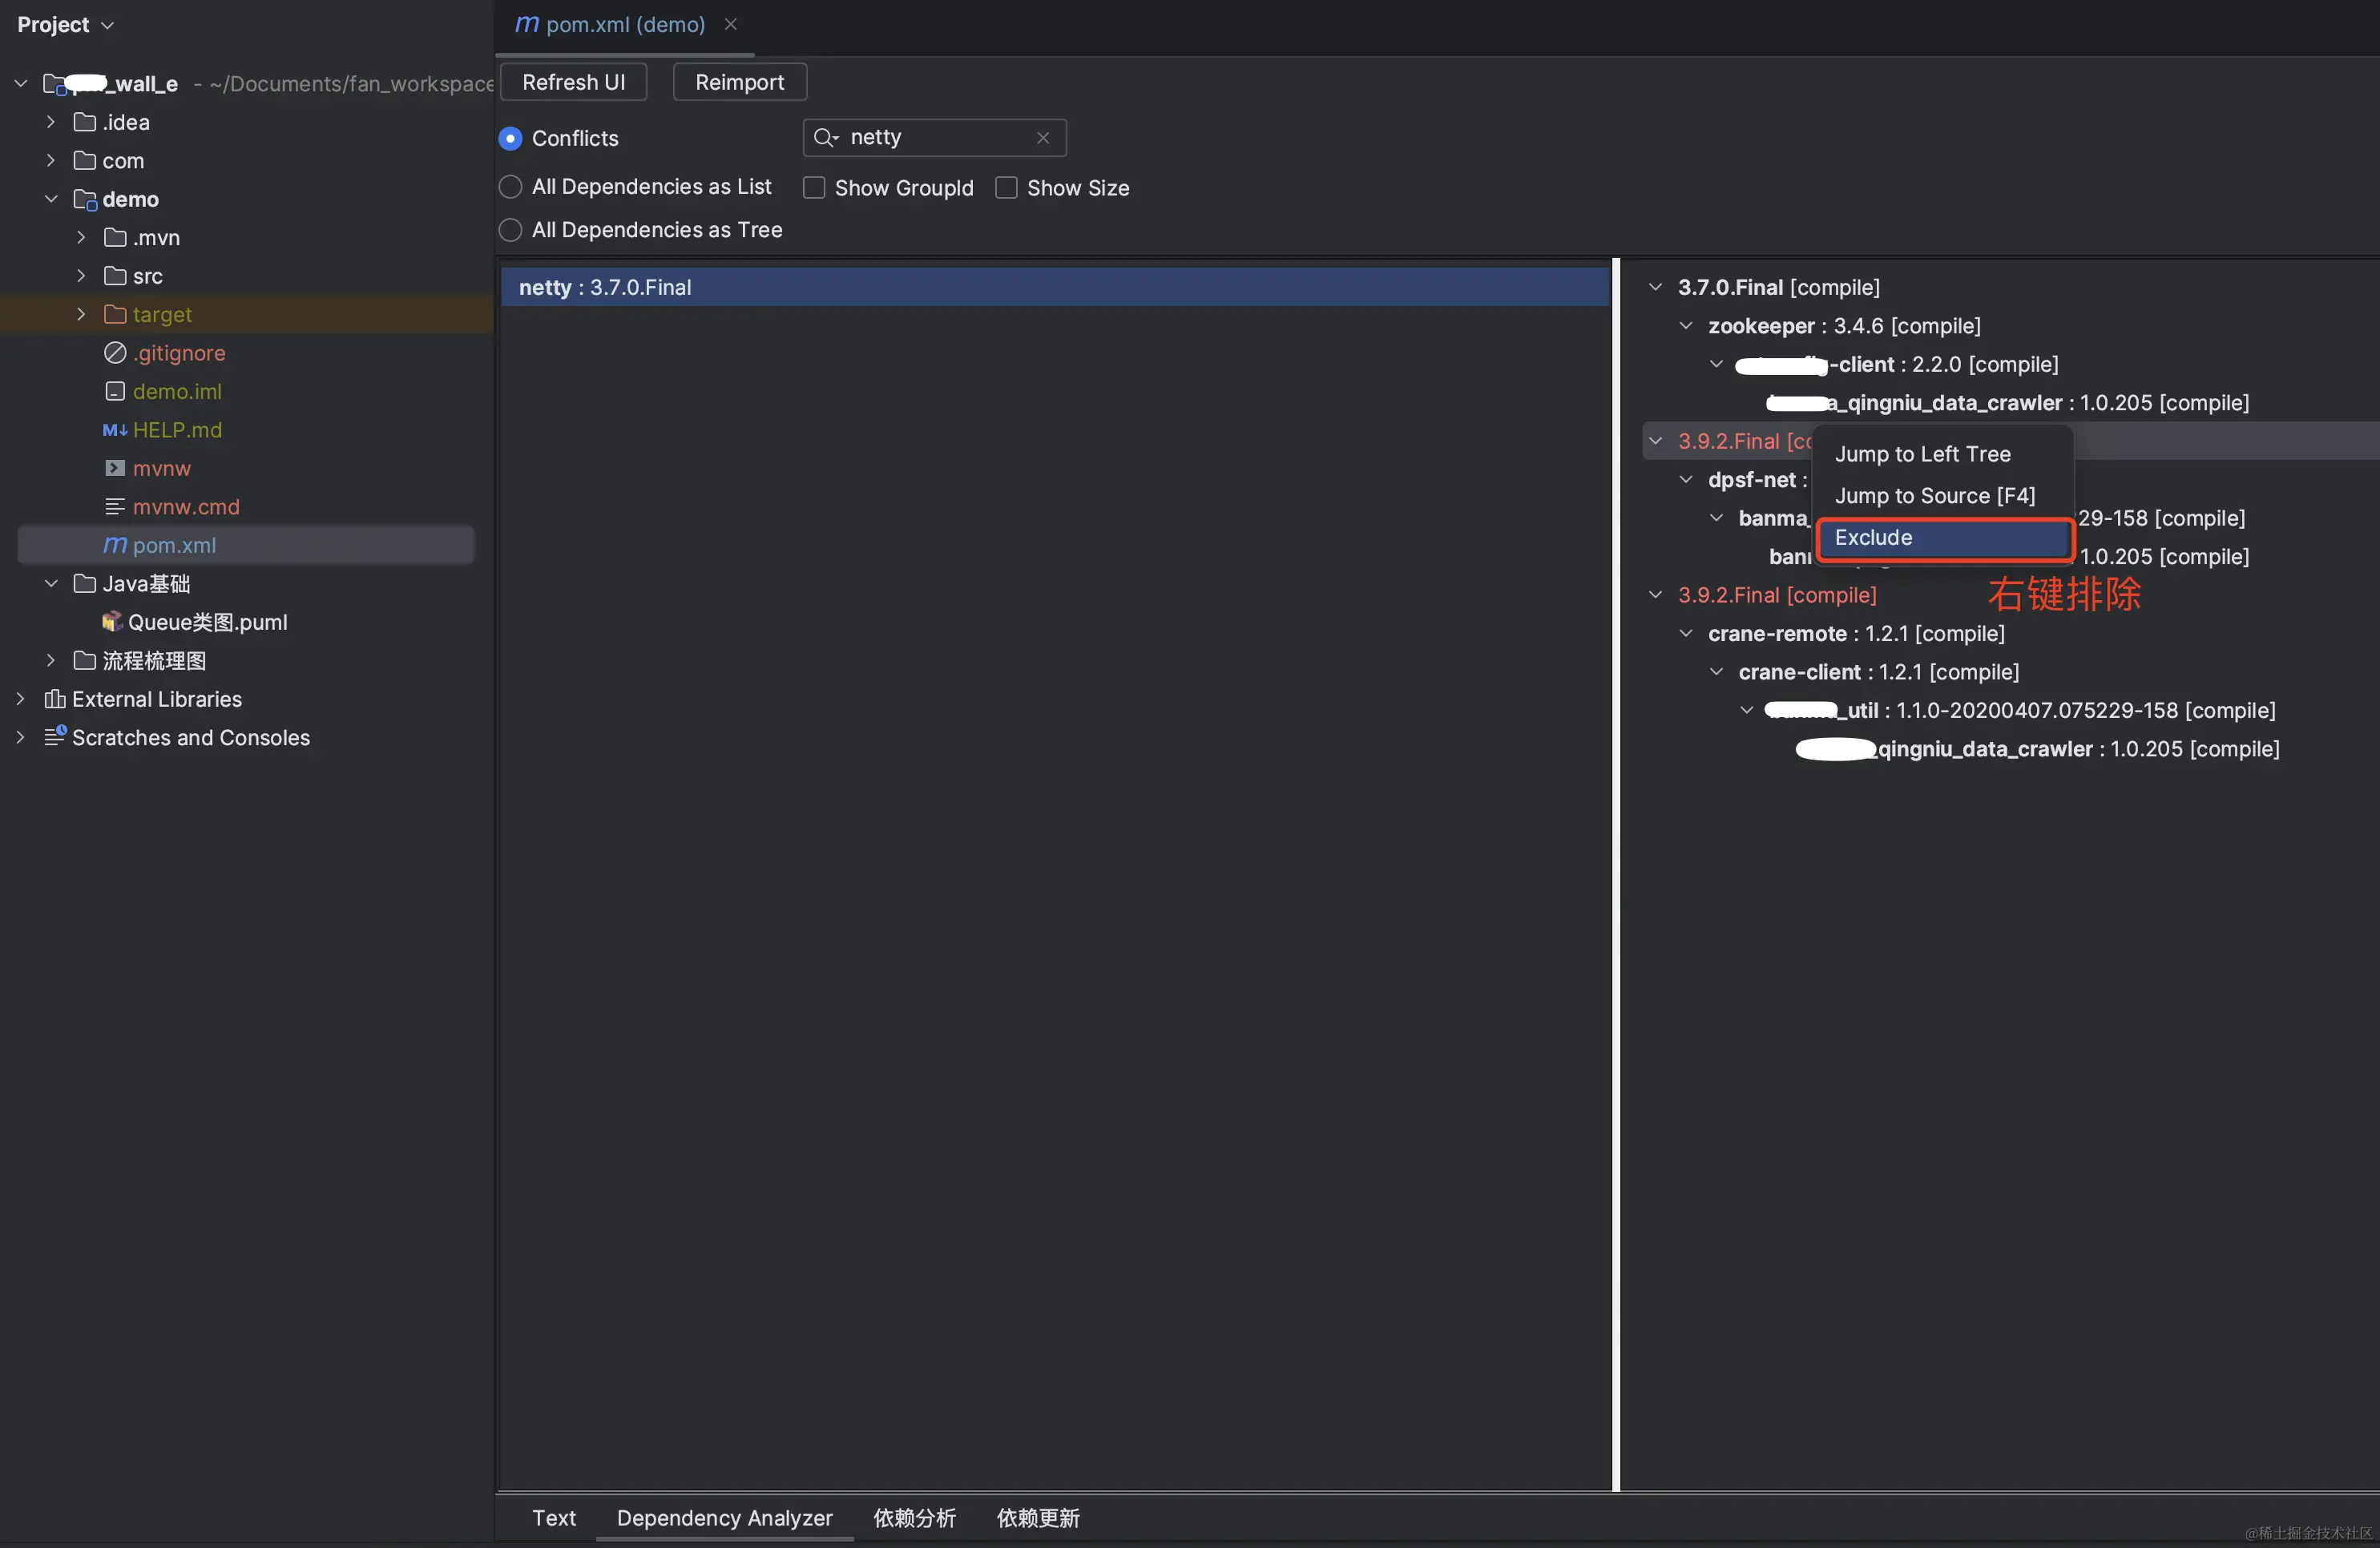Enable the Show GroupId checkbox

tap(814, 188)
